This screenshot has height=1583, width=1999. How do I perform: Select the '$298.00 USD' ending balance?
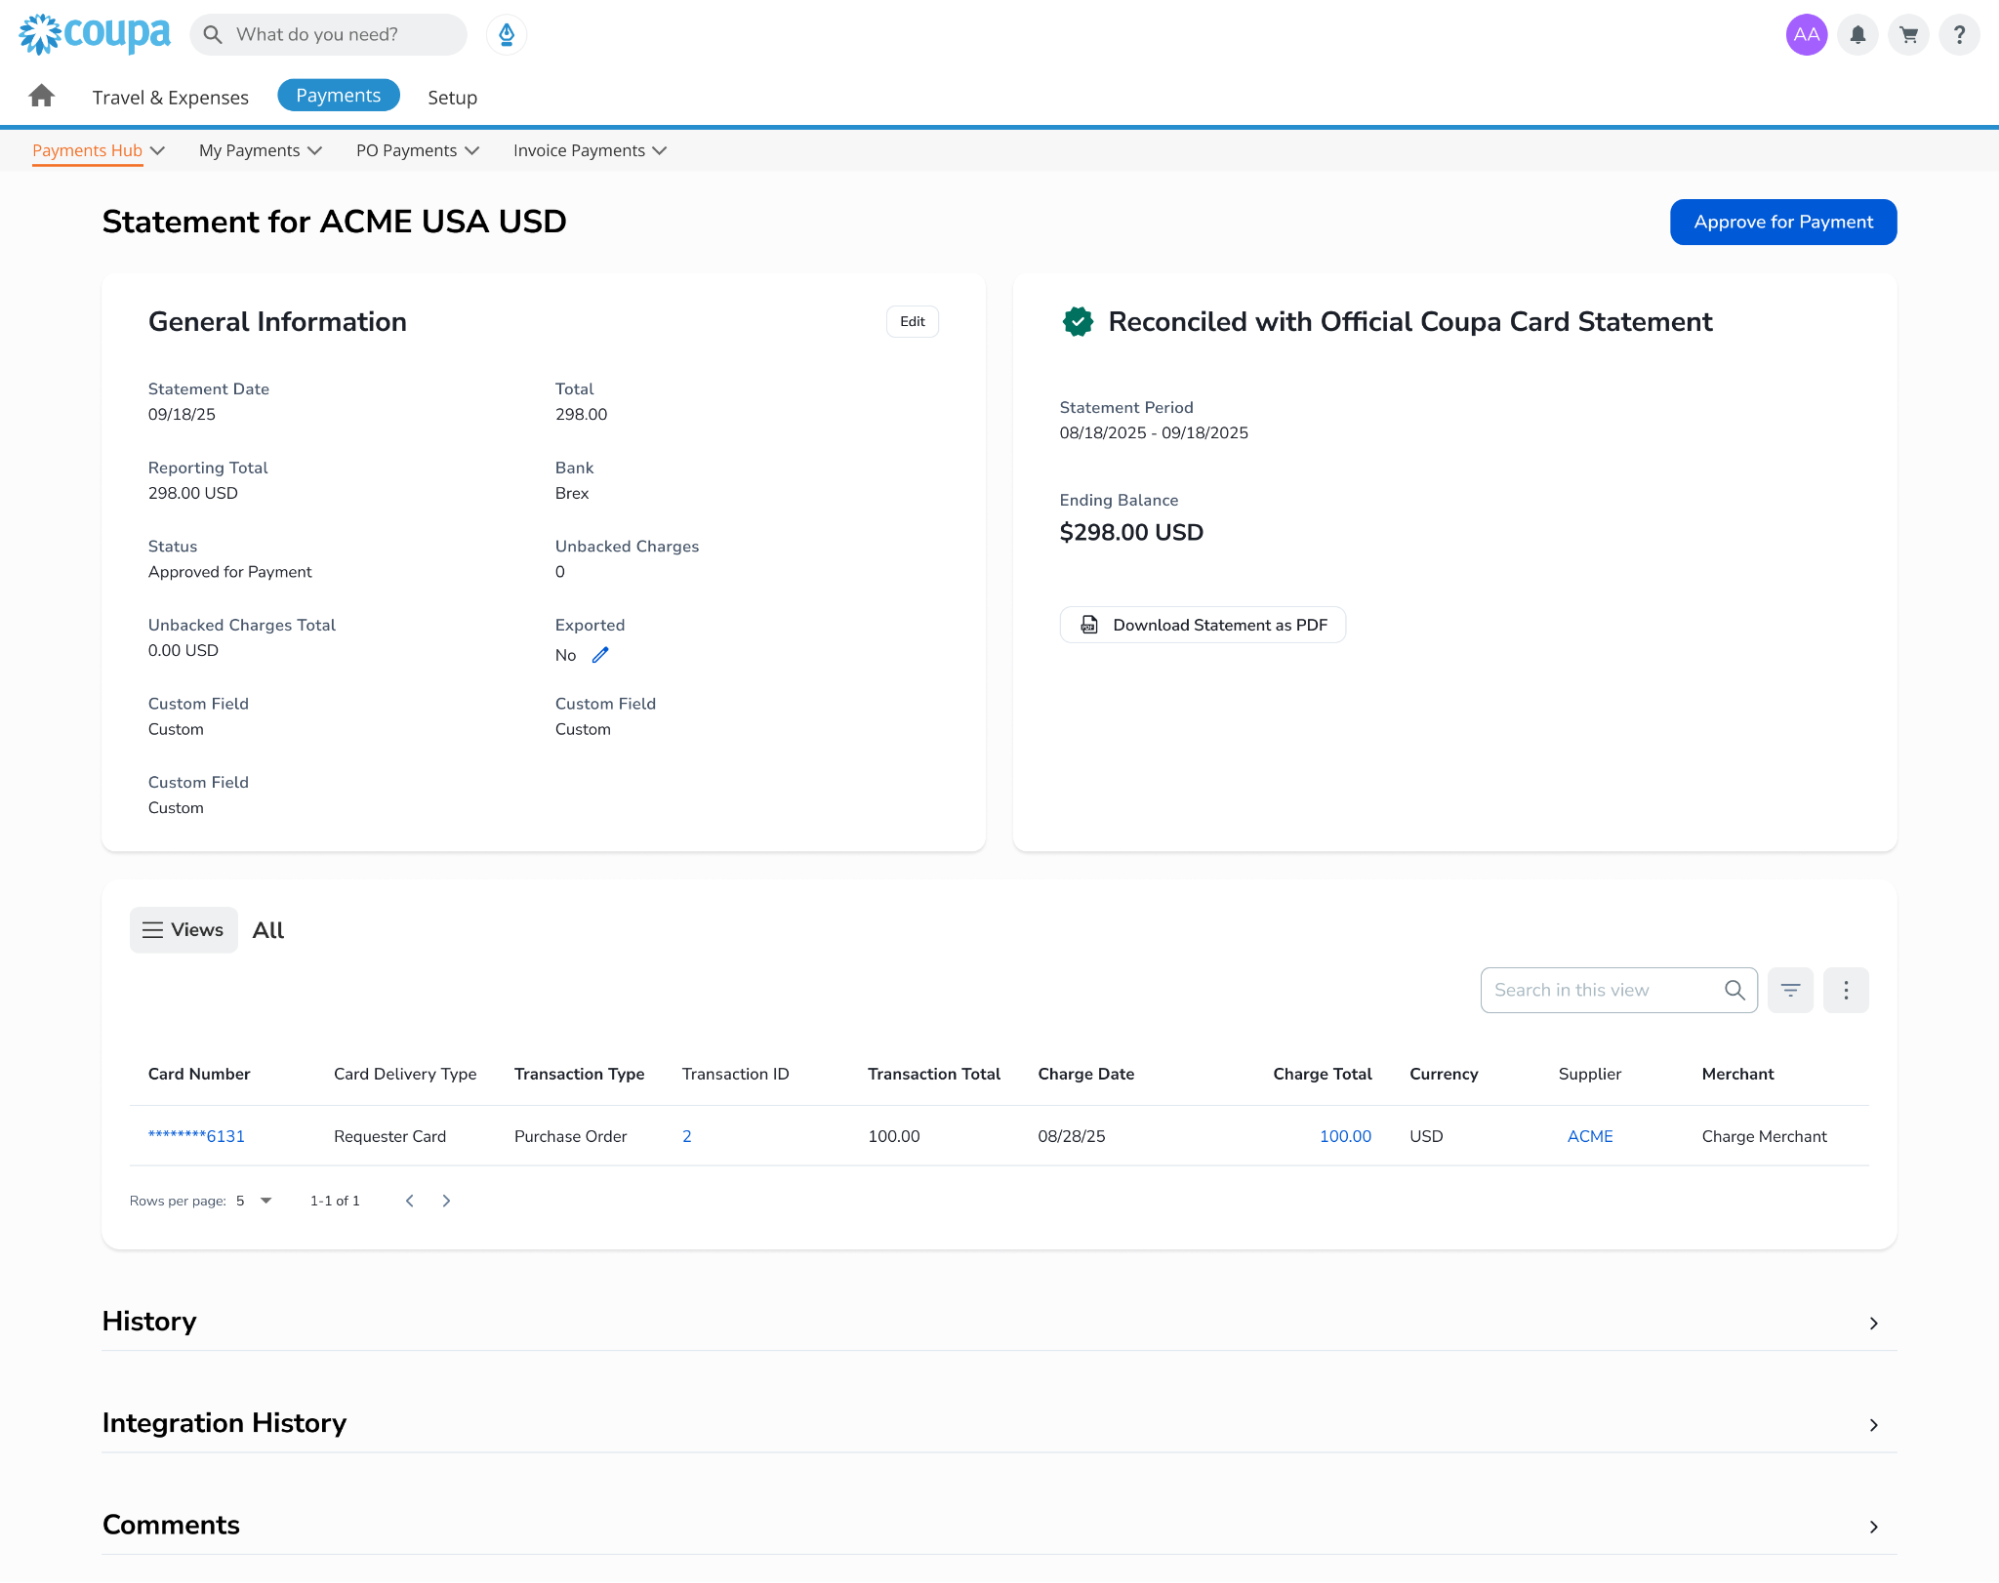pos(1131,532)
